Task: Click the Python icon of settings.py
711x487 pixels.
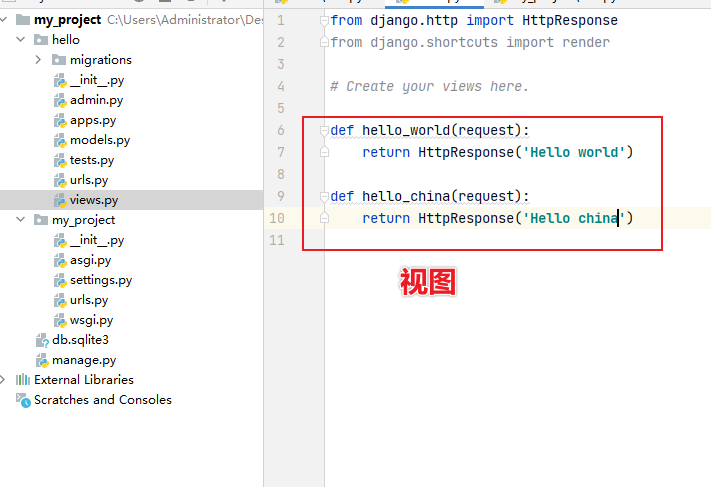Action: [x=60, y=280]
